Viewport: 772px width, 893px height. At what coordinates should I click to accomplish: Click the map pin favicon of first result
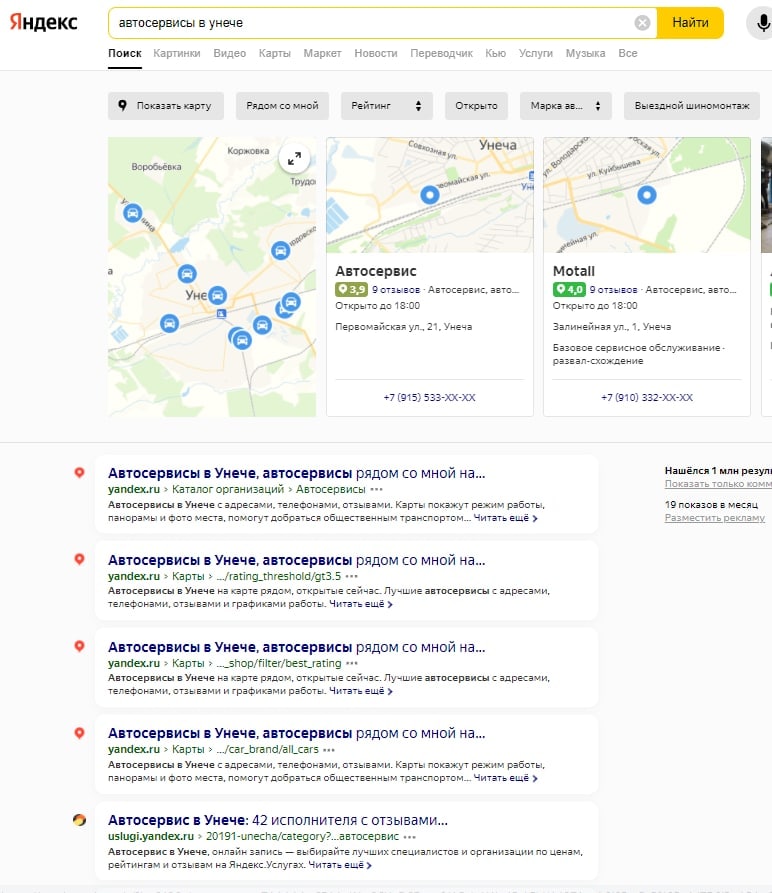[x=80, y=473]
